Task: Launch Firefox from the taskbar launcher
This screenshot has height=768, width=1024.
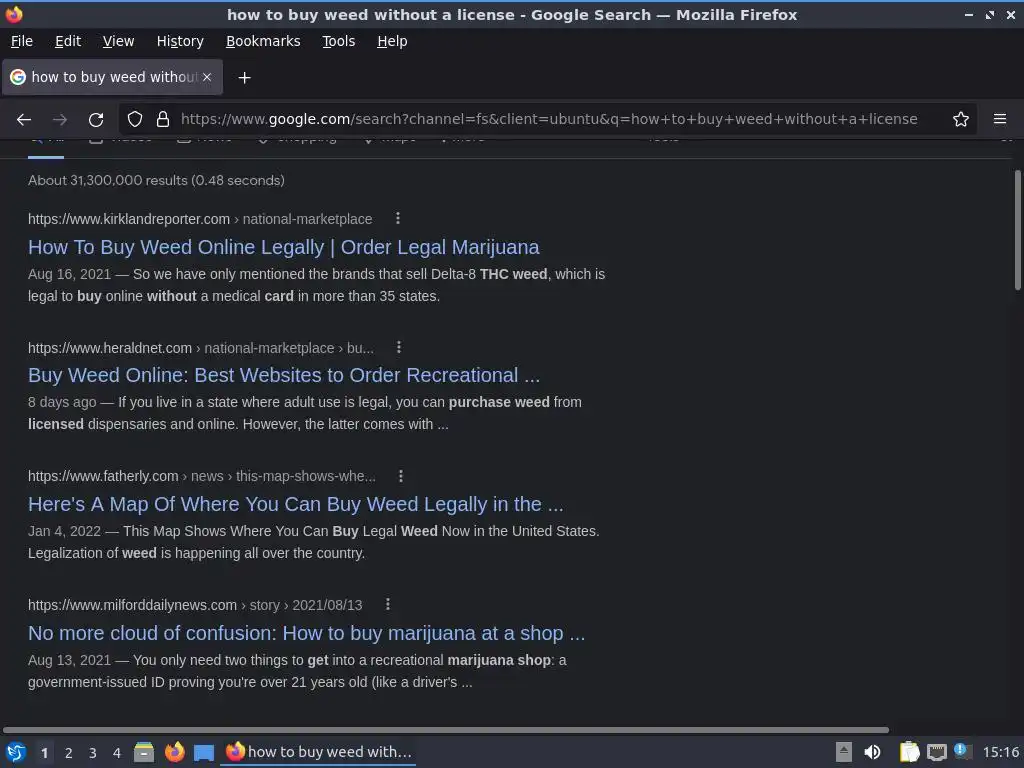Action: point(174,752)
